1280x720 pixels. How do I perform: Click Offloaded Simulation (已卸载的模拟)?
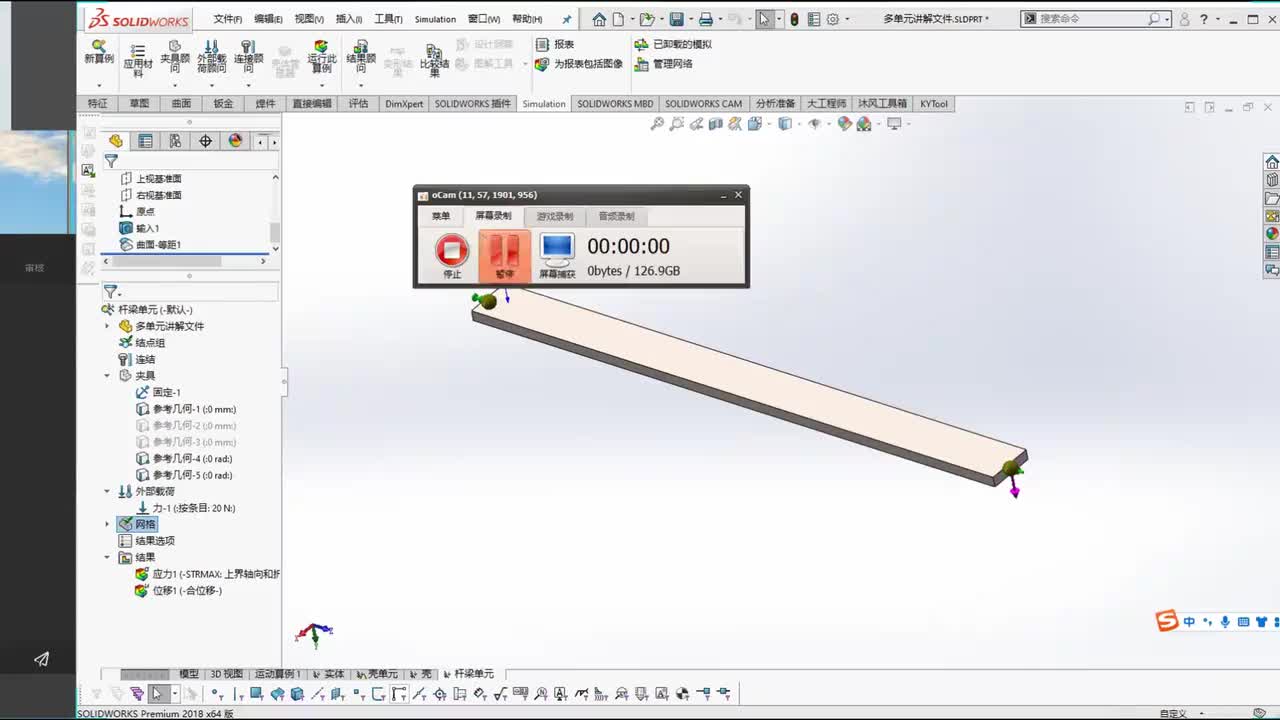673,44
